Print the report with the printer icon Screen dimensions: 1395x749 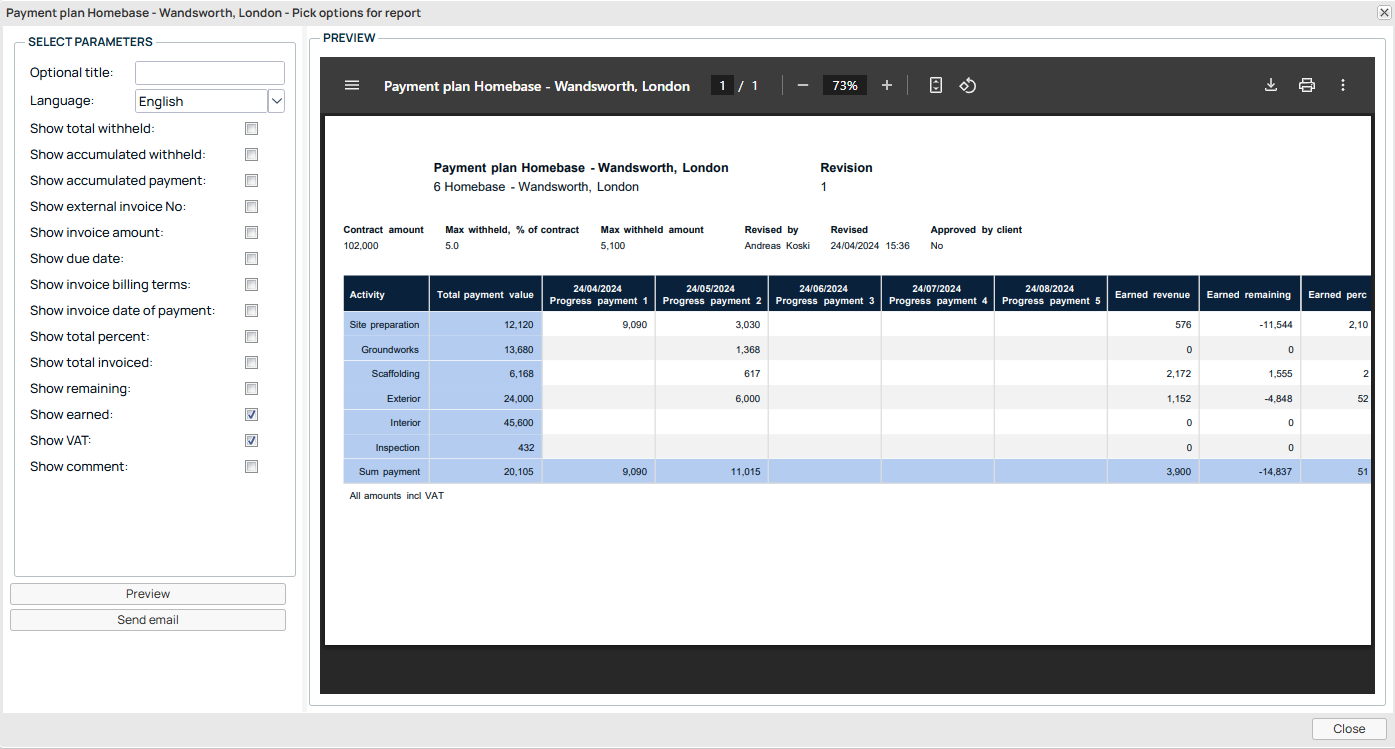click(x=1307, y=85)
